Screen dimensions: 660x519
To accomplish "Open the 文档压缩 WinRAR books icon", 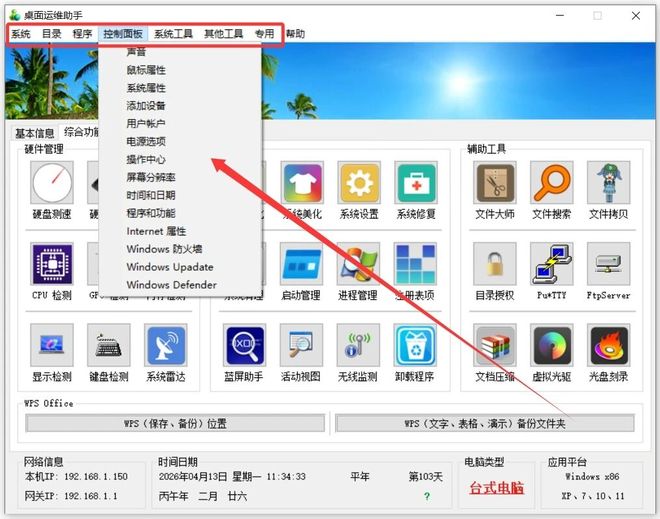I will (495, 345).
